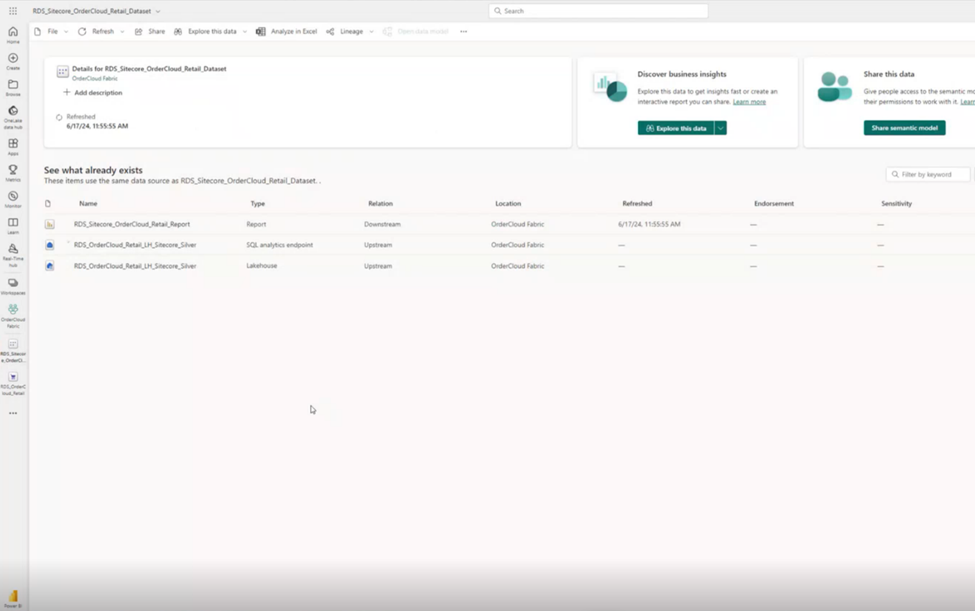
Task: Open the toolbar's more options ellipsis
Action: coord(463,32)
